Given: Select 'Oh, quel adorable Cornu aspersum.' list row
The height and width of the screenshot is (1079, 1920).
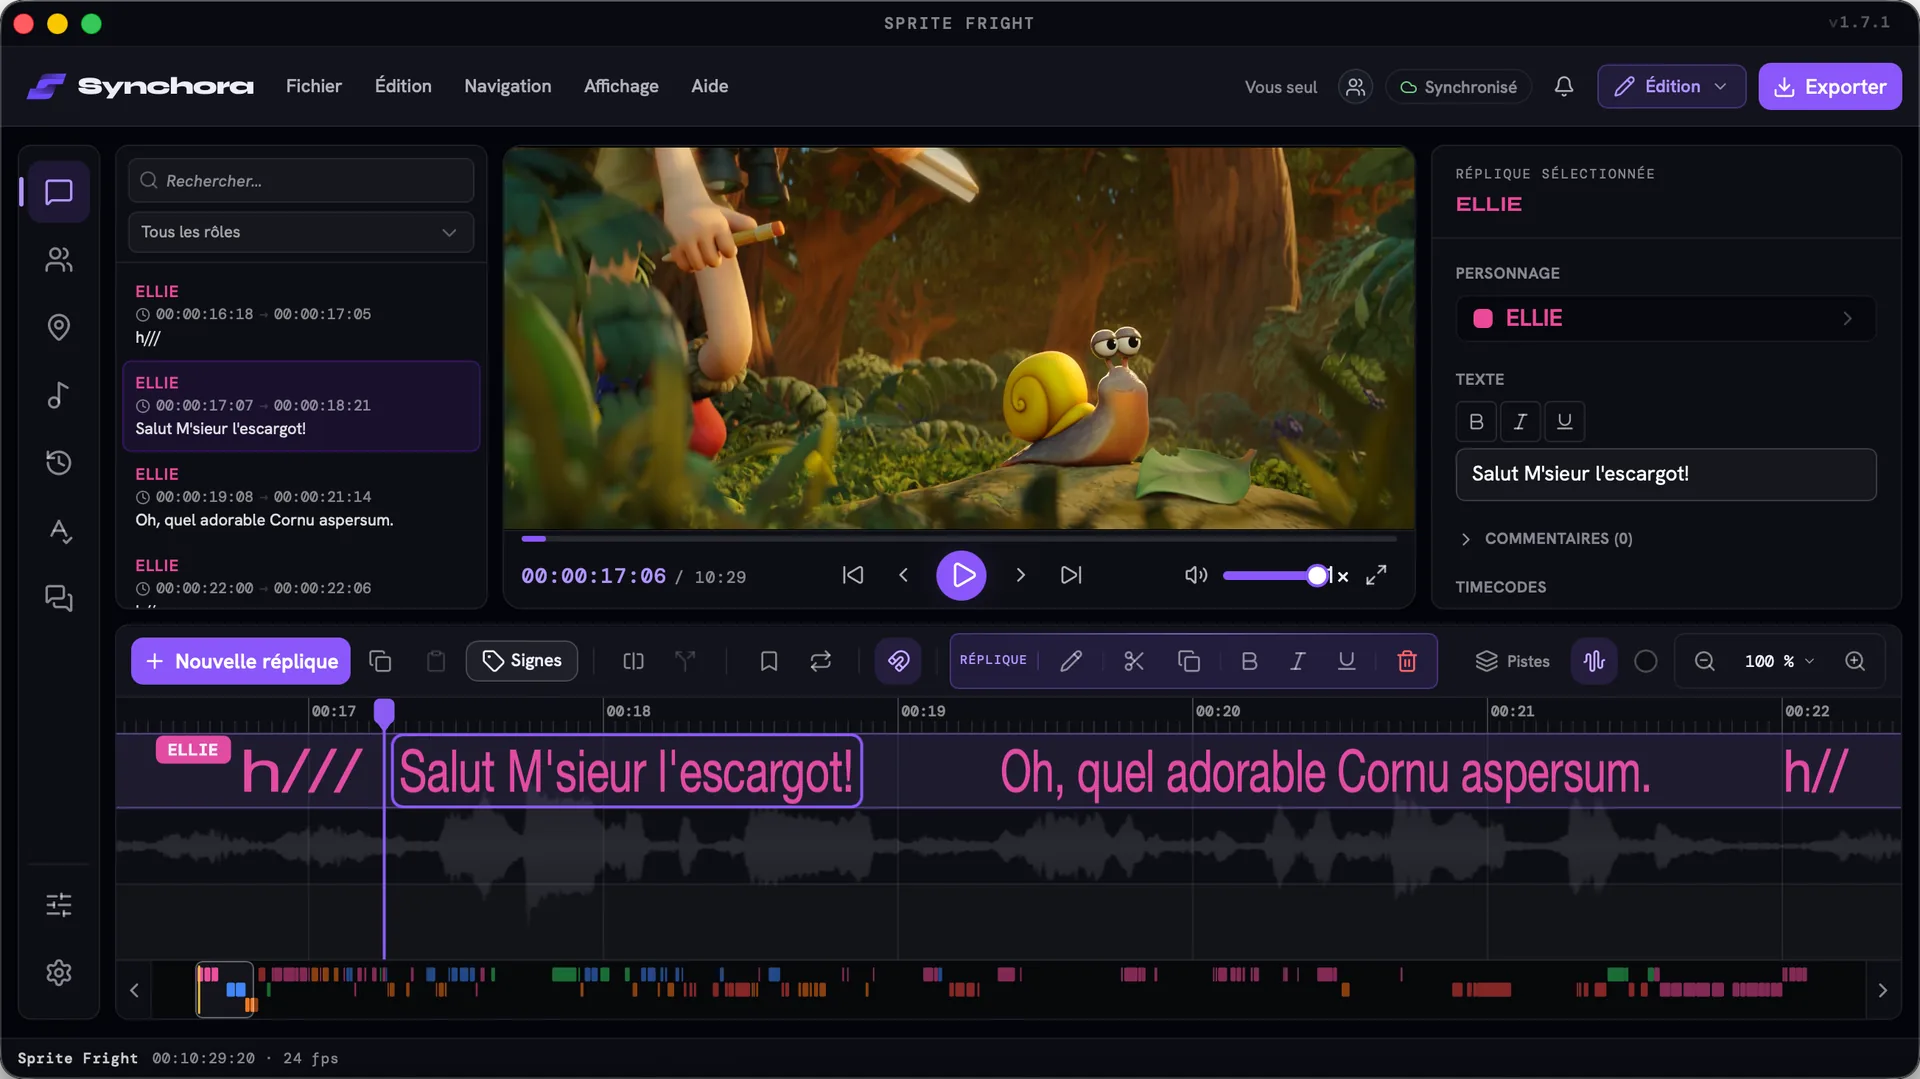Looking at the screenshot, I should 301,497.
